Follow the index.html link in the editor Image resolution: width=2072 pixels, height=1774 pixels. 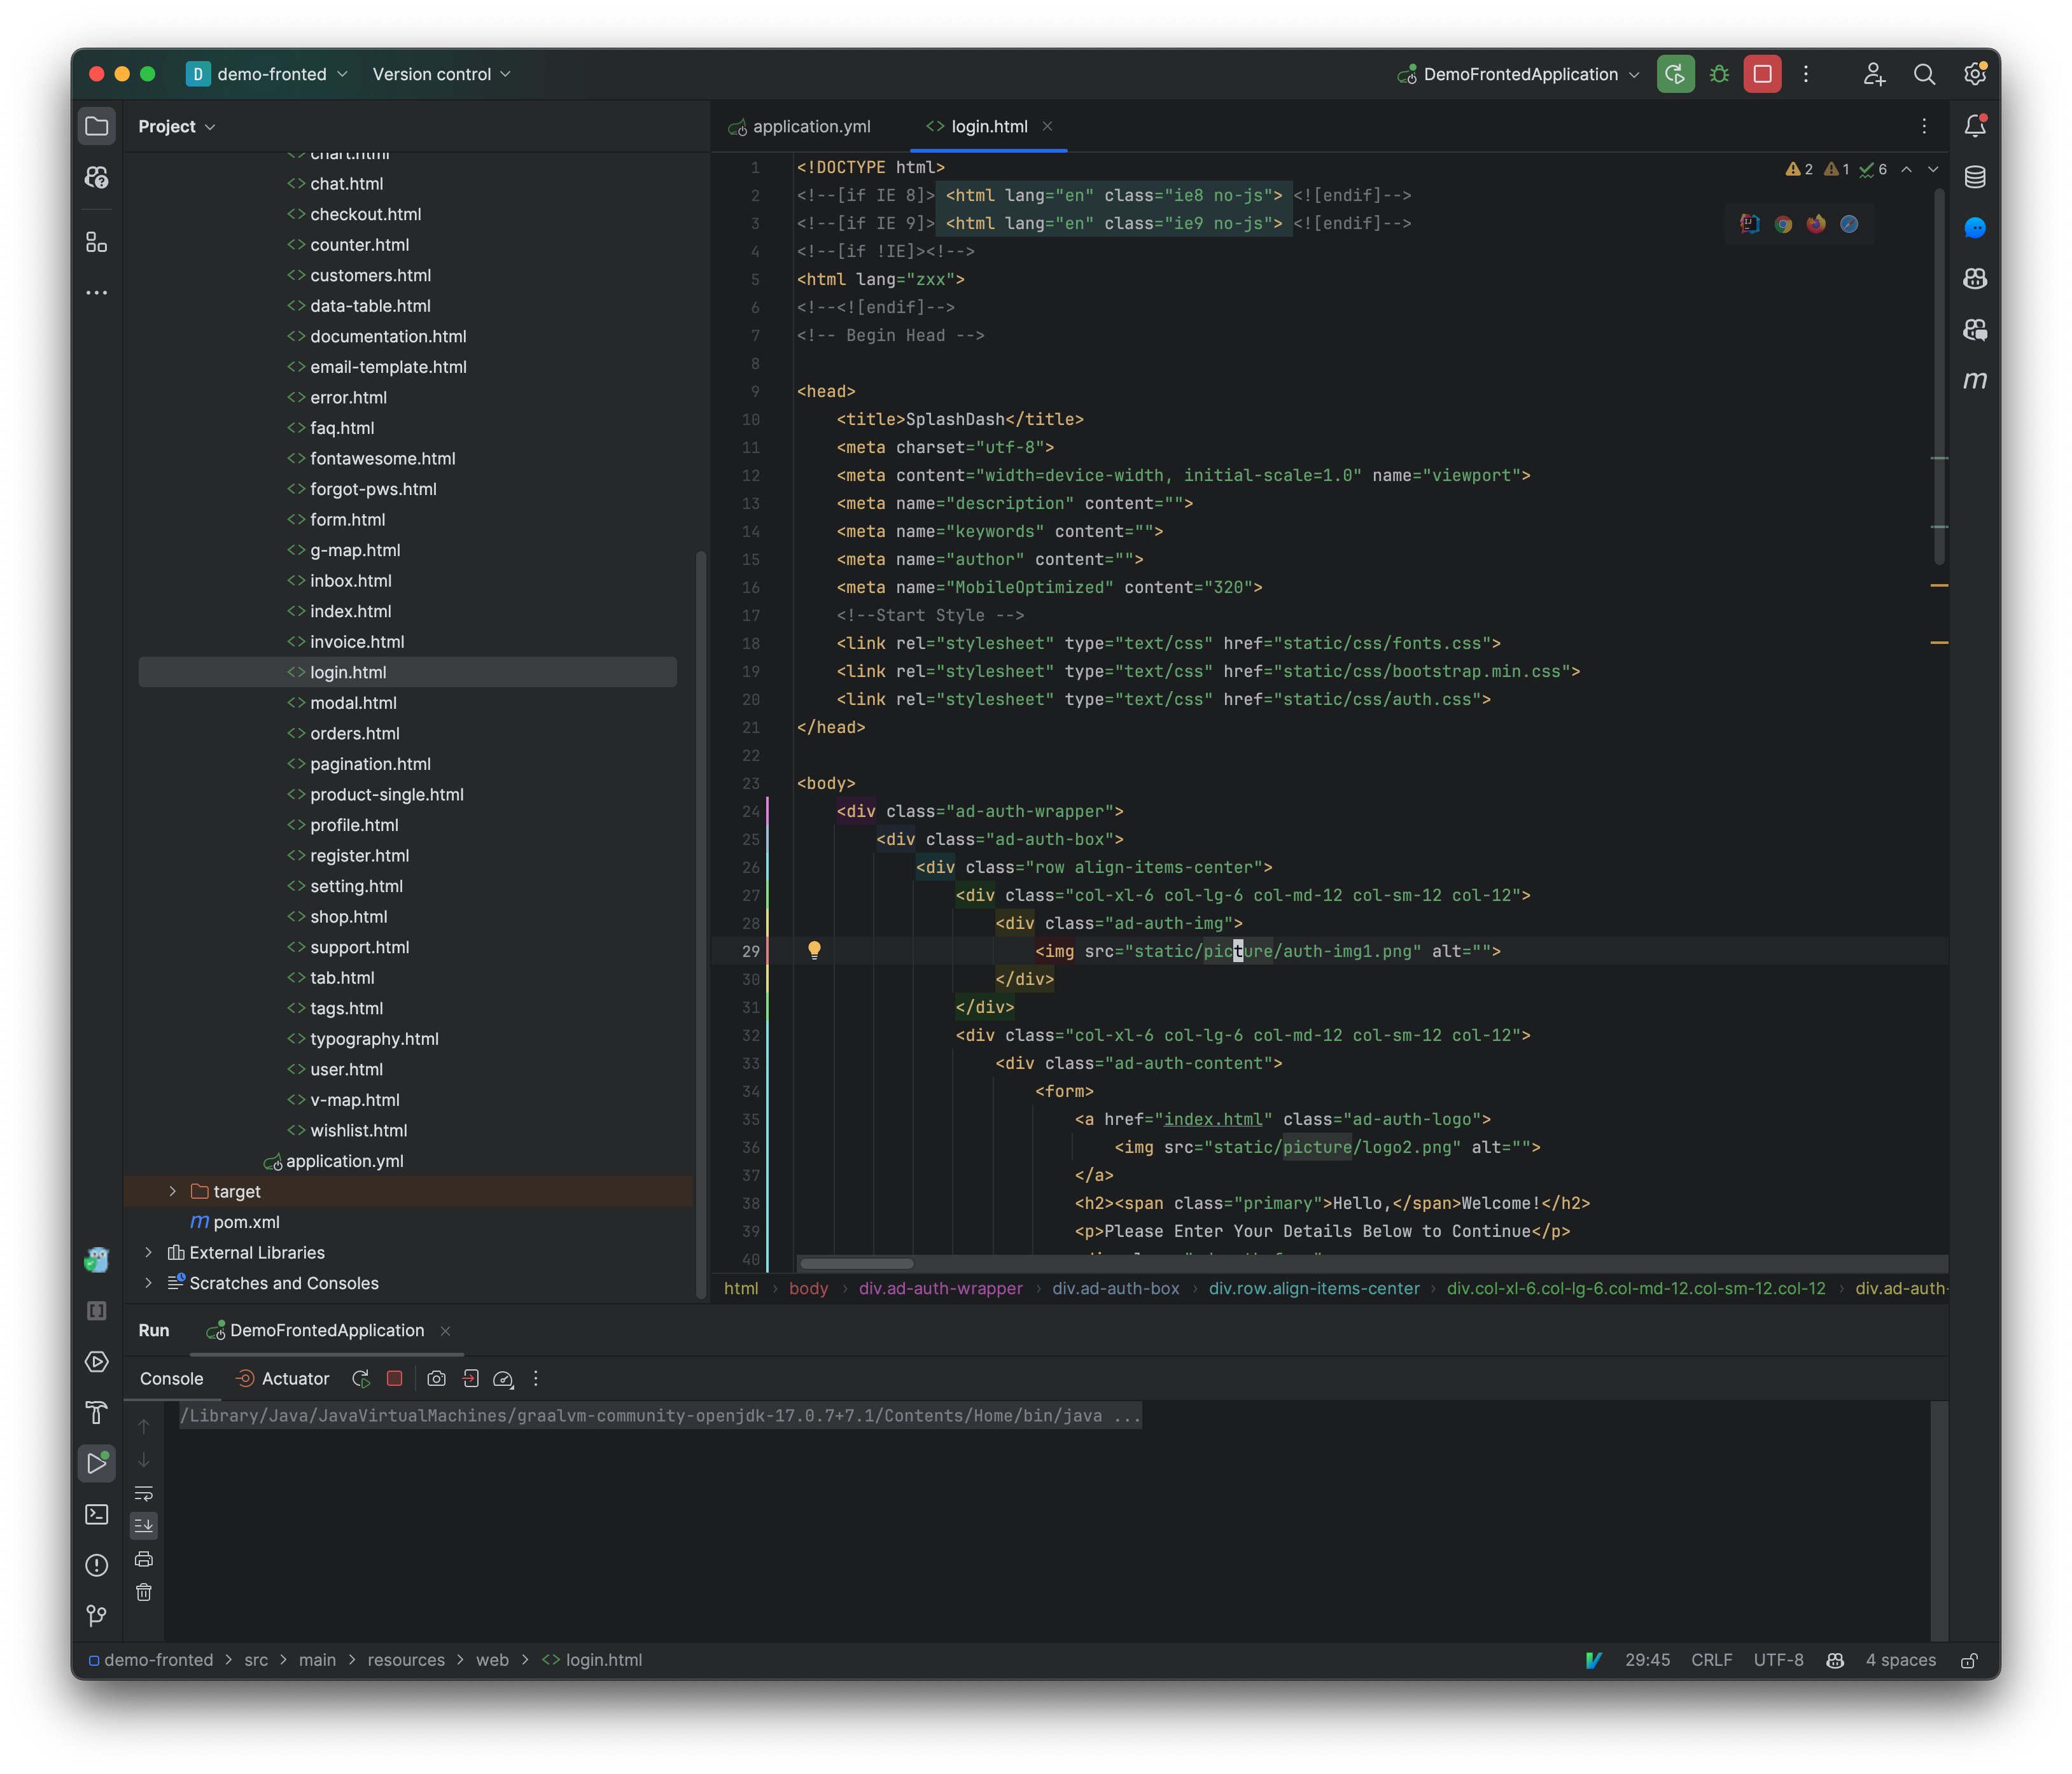(x=1214, y=1119)
